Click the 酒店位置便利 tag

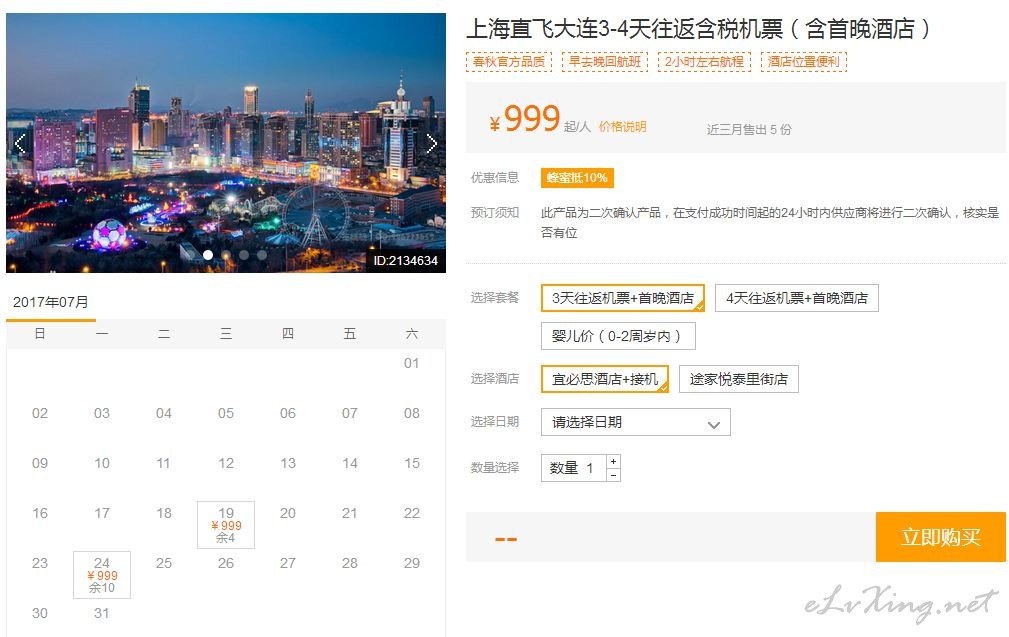(x=804, y=62)
